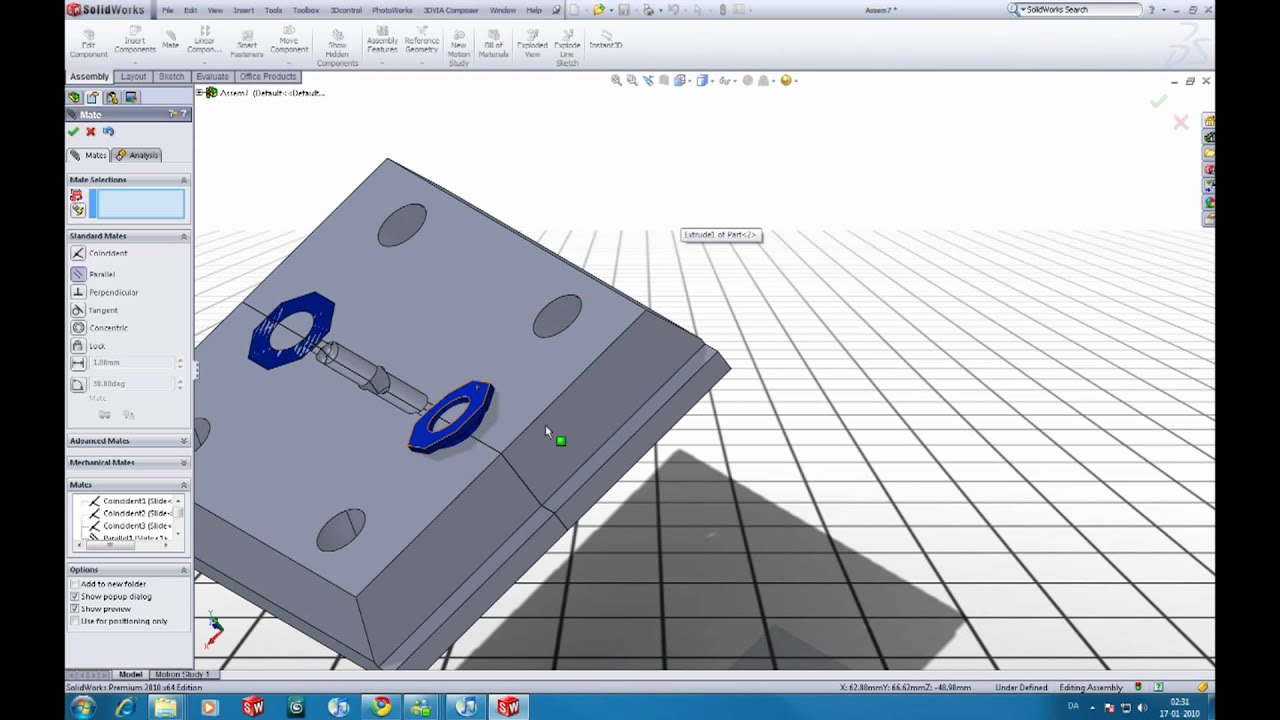
Task: Collapse the Options section
Action: point(184,570)
